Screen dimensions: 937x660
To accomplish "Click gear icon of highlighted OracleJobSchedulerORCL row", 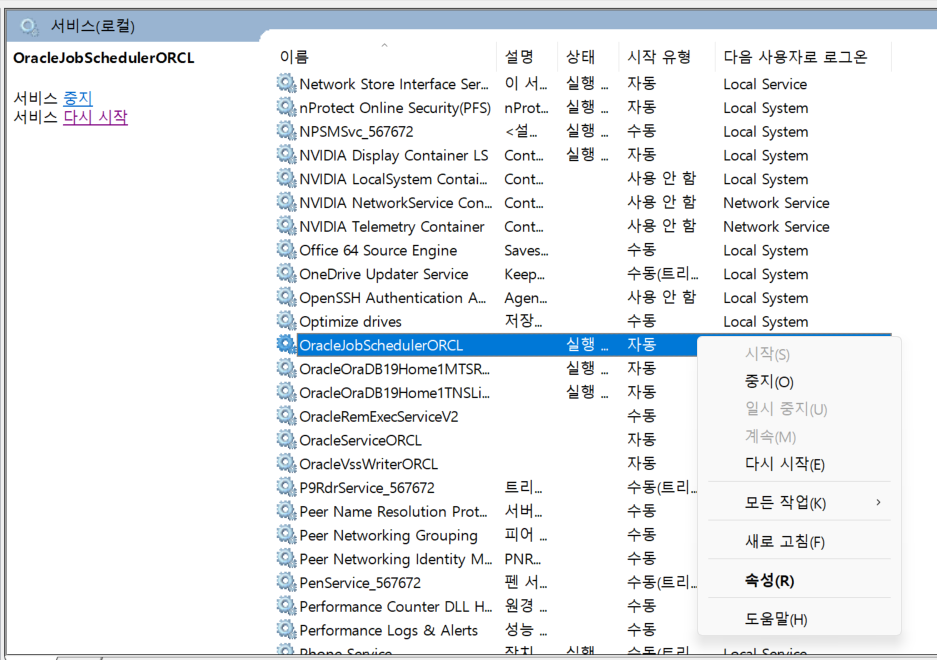I will coord(286,344).
